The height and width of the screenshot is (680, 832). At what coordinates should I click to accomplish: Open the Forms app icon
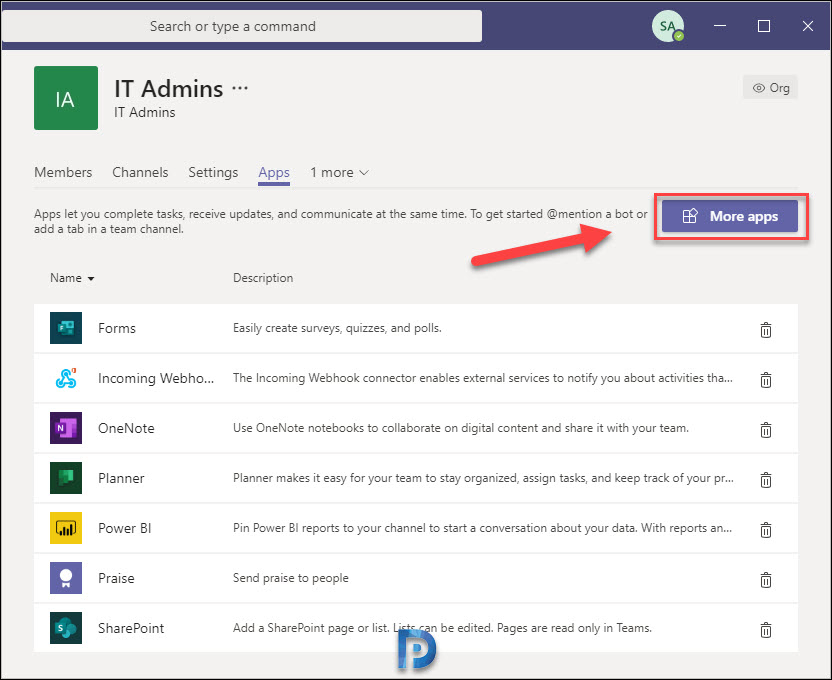pos(66,328)
